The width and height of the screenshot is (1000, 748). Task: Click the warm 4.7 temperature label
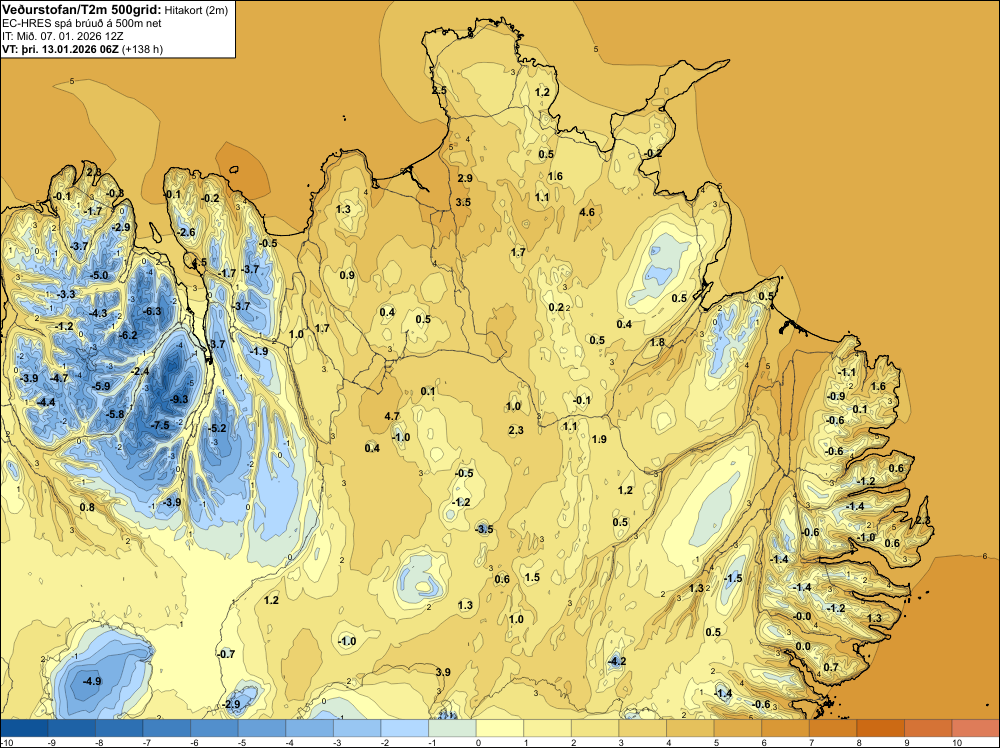(x=392, y=416)
